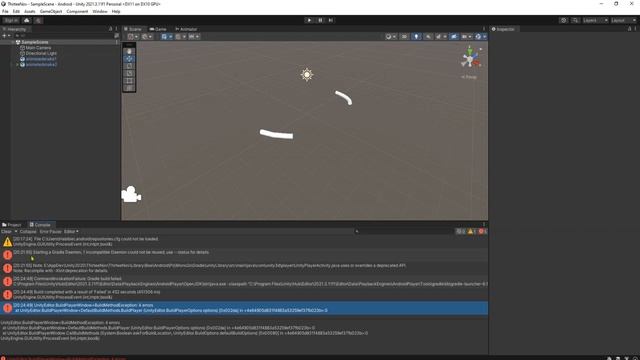Open the Layout dropdown
Image resolution: width=640 pixels, height=360 pixels.
pyautogui.click(x=623, y=20)
